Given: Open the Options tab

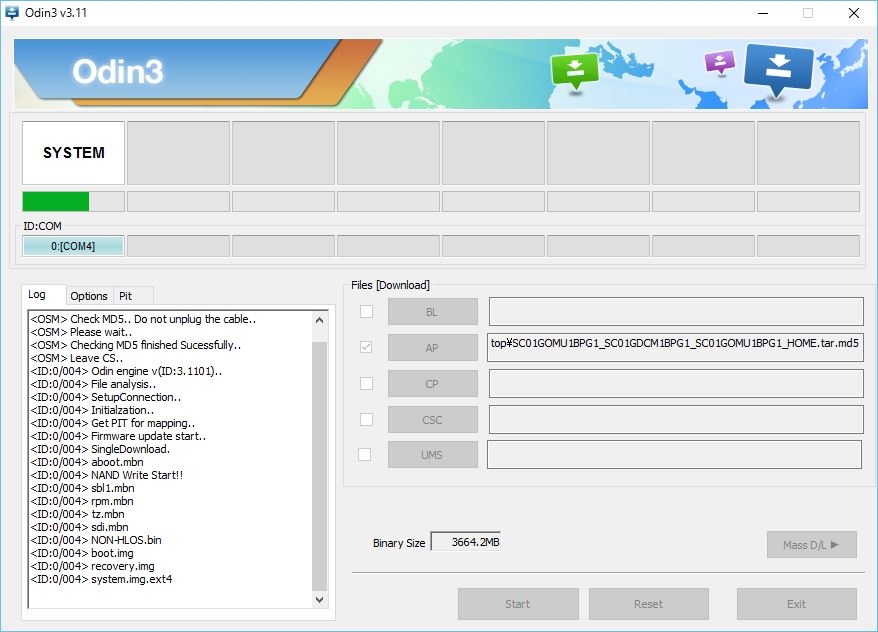Looking at the screenshot, I should pos(89,296).
